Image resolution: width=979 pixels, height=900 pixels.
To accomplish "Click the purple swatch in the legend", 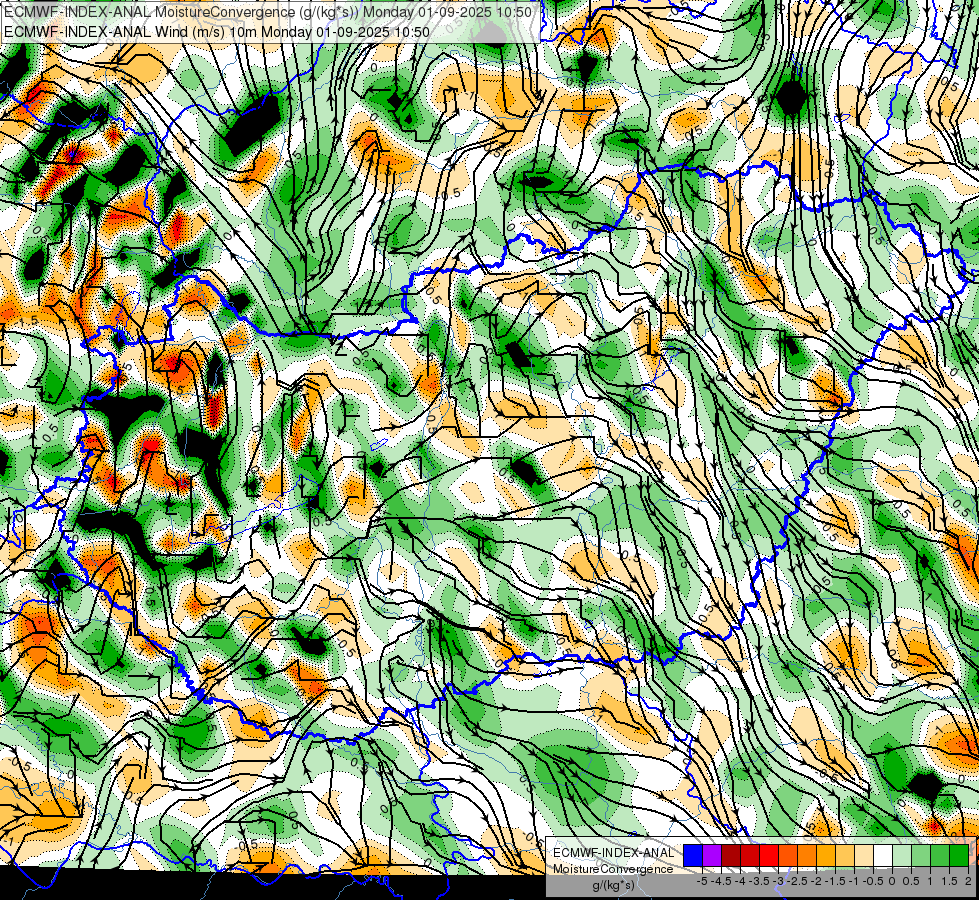I will click(x=712, y=856).
